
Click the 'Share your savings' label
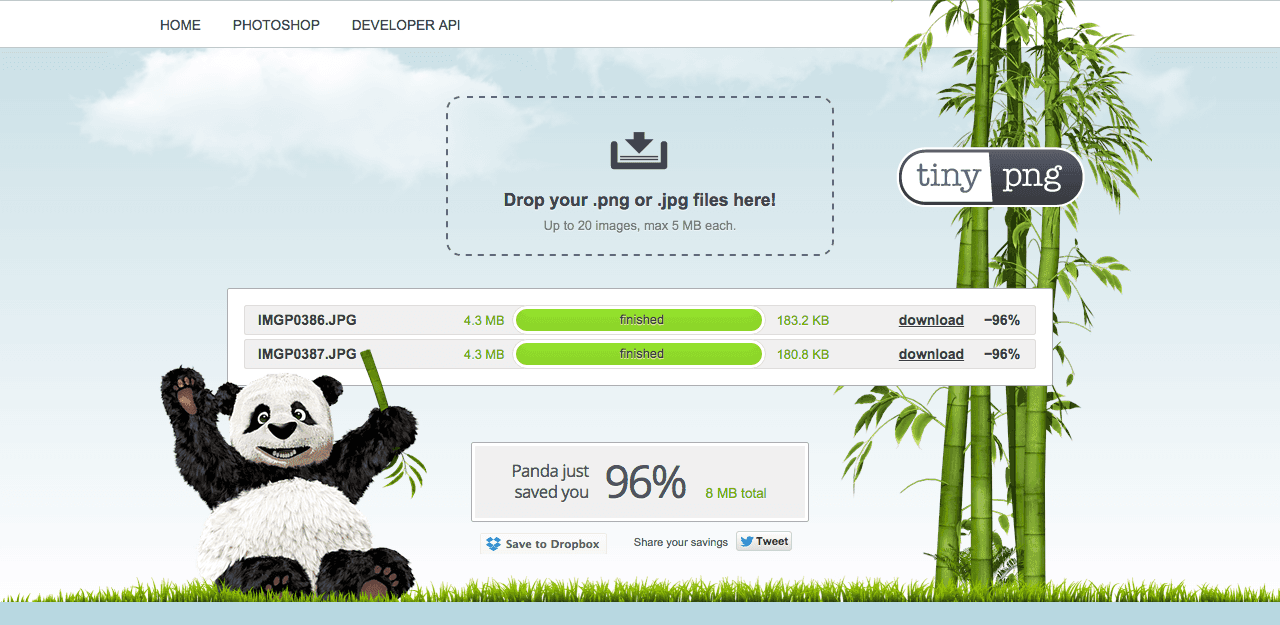point(681,542)
